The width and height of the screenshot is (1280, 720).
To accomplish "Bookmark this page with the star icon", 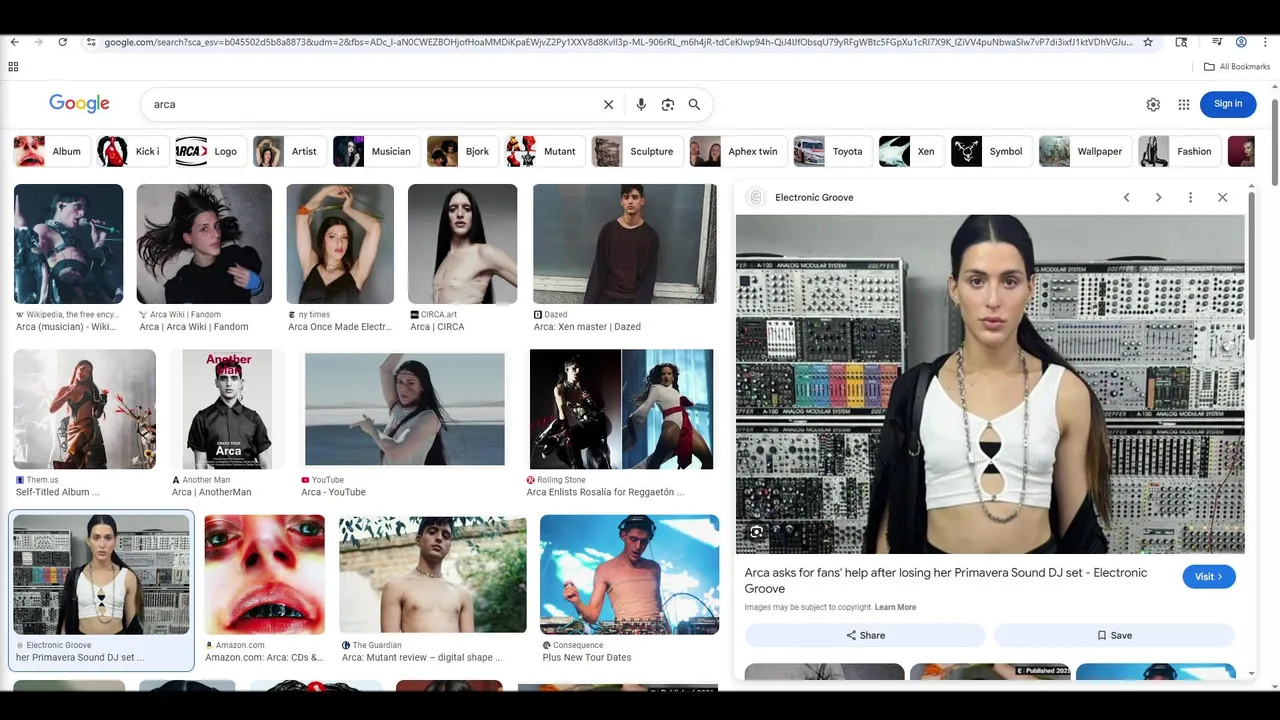I will (1148, 42).
